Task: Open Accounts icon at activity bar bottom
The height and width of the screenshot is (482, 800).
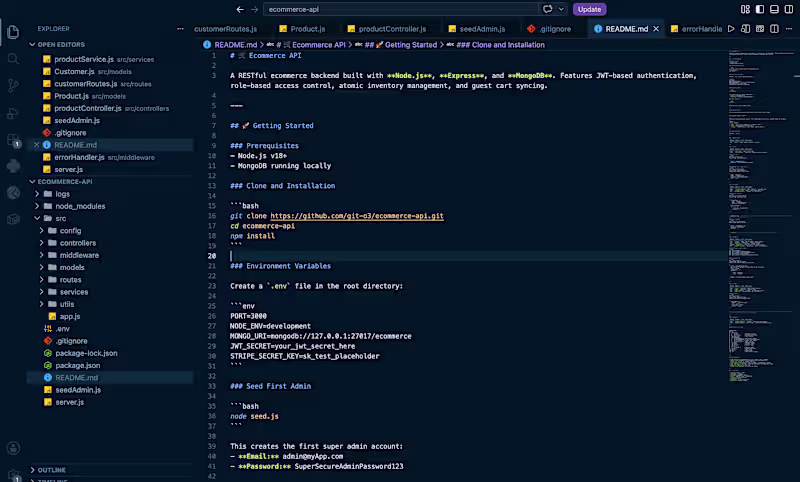Action: [x=13, y=448]
